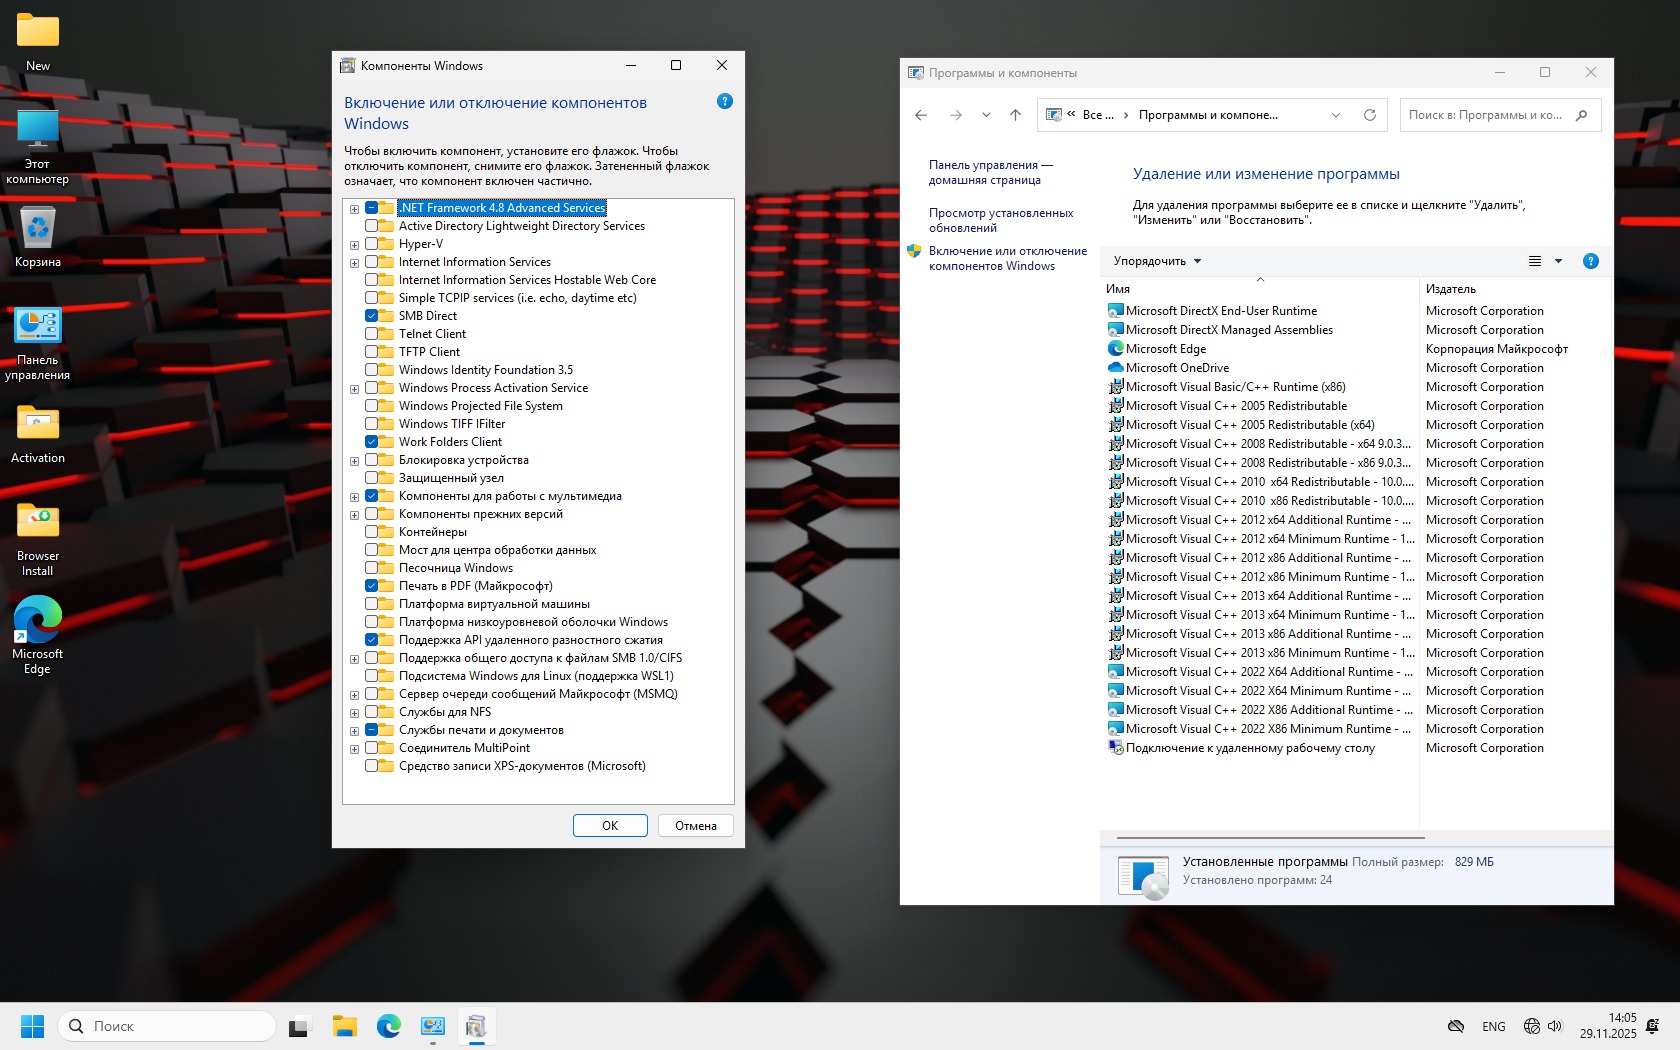Viewport: 1680px width, 1050px height.
Task: Sort the list by Издатель column
Action: coord(1450,289)
